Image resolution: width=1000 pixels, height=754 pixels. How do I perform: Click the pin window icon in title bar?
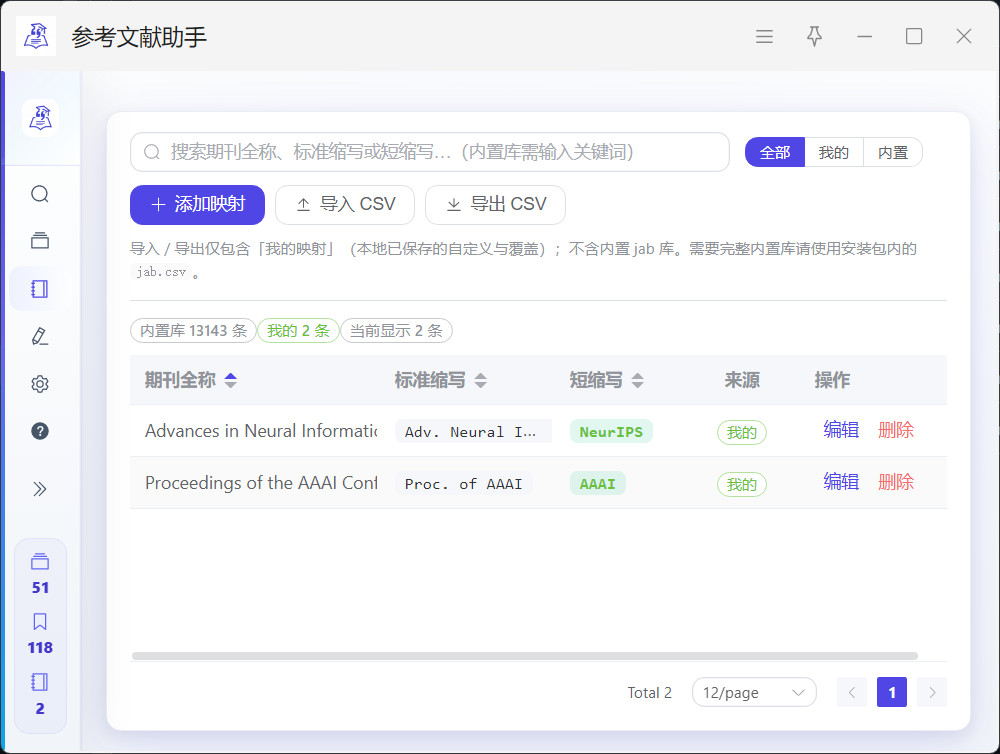814,36
